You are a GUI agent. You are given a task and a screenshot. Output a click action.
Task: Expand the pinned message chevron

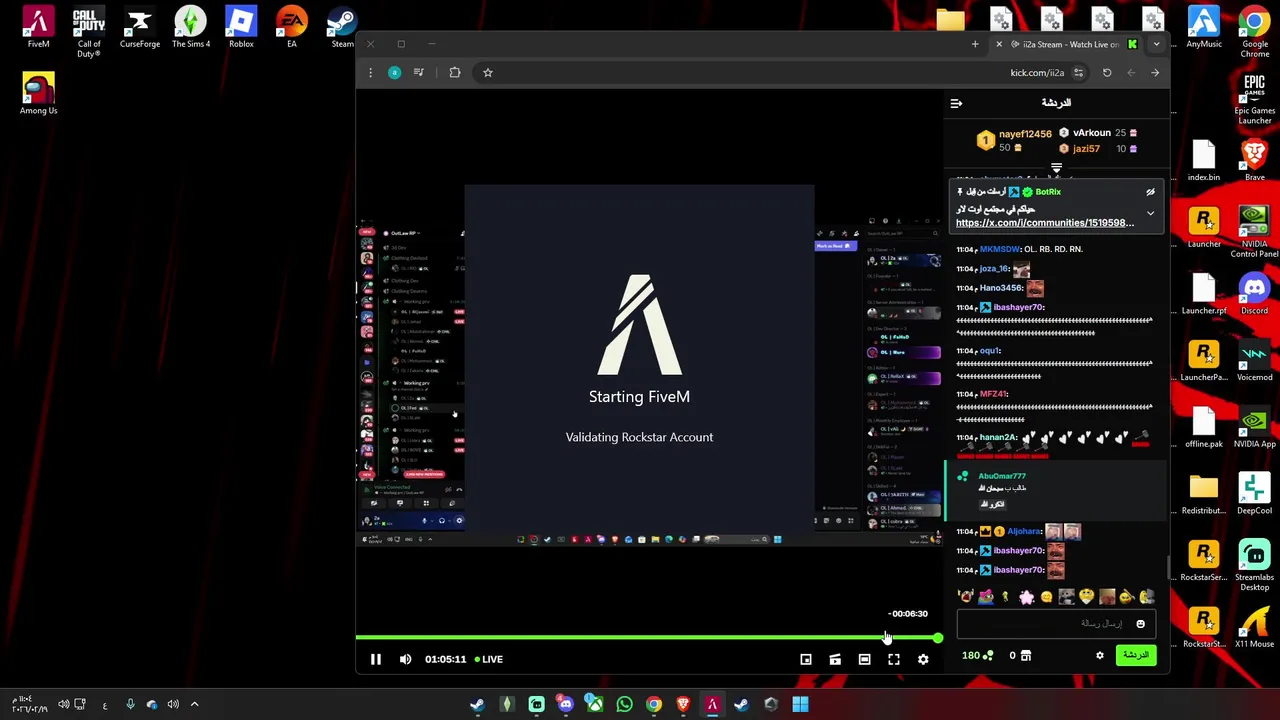click(1150, 213)
